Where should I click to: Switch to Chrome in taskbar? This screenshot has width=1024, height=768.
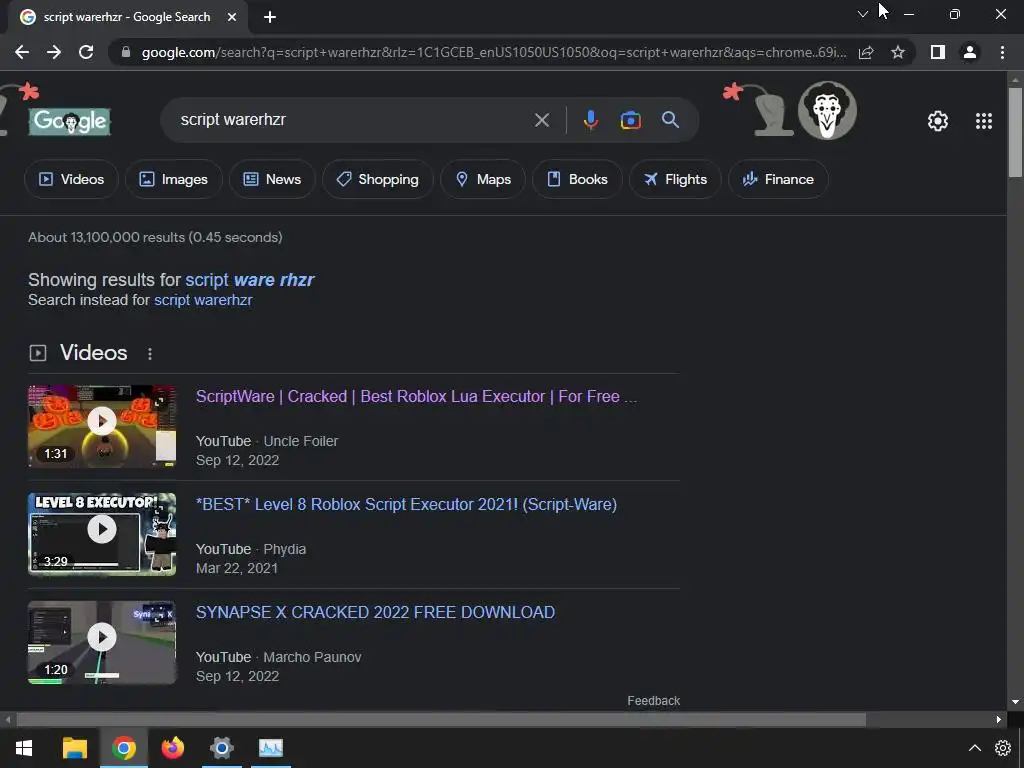coord(123,748)
